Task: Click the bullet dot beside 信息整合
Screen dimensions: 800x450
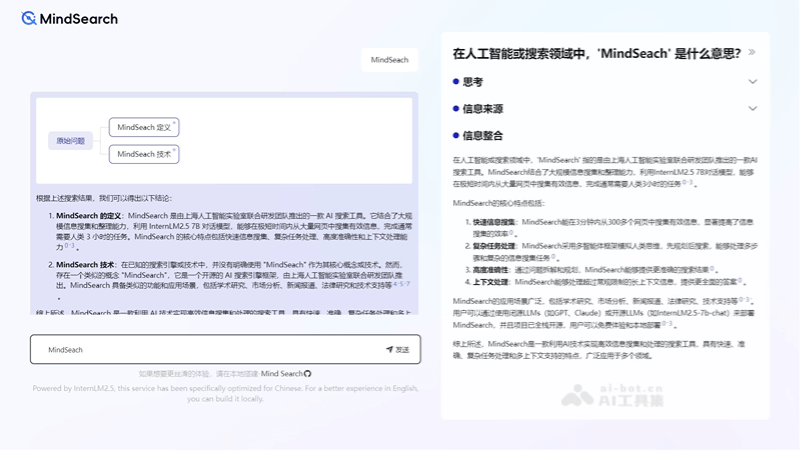Action: pos(456,135)
